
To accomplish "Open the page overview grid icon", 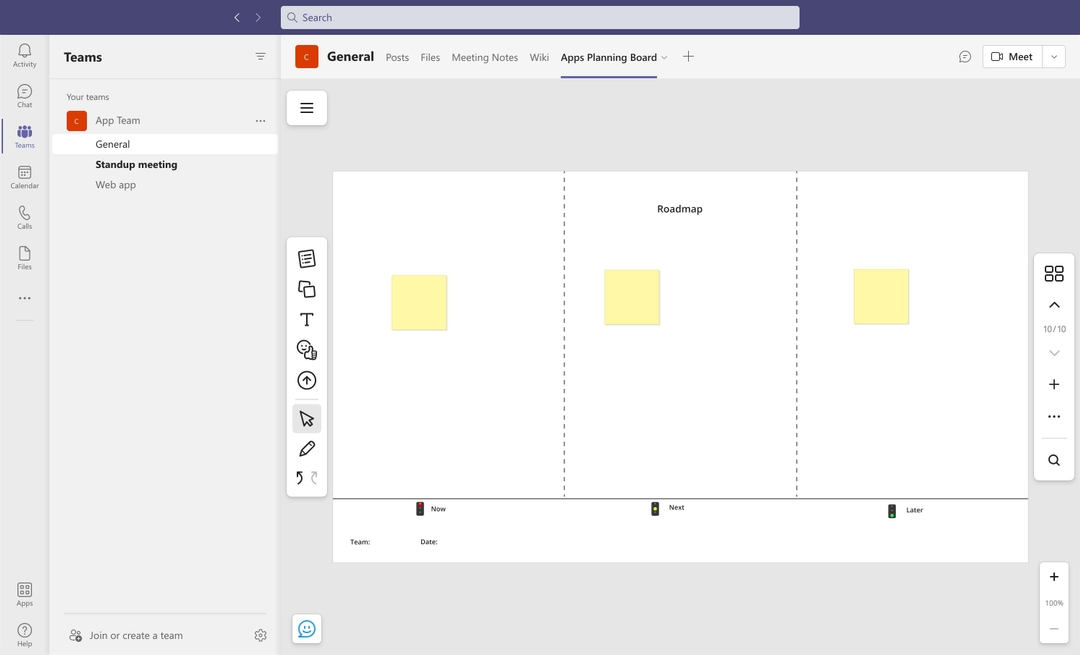I will 1054,272.
